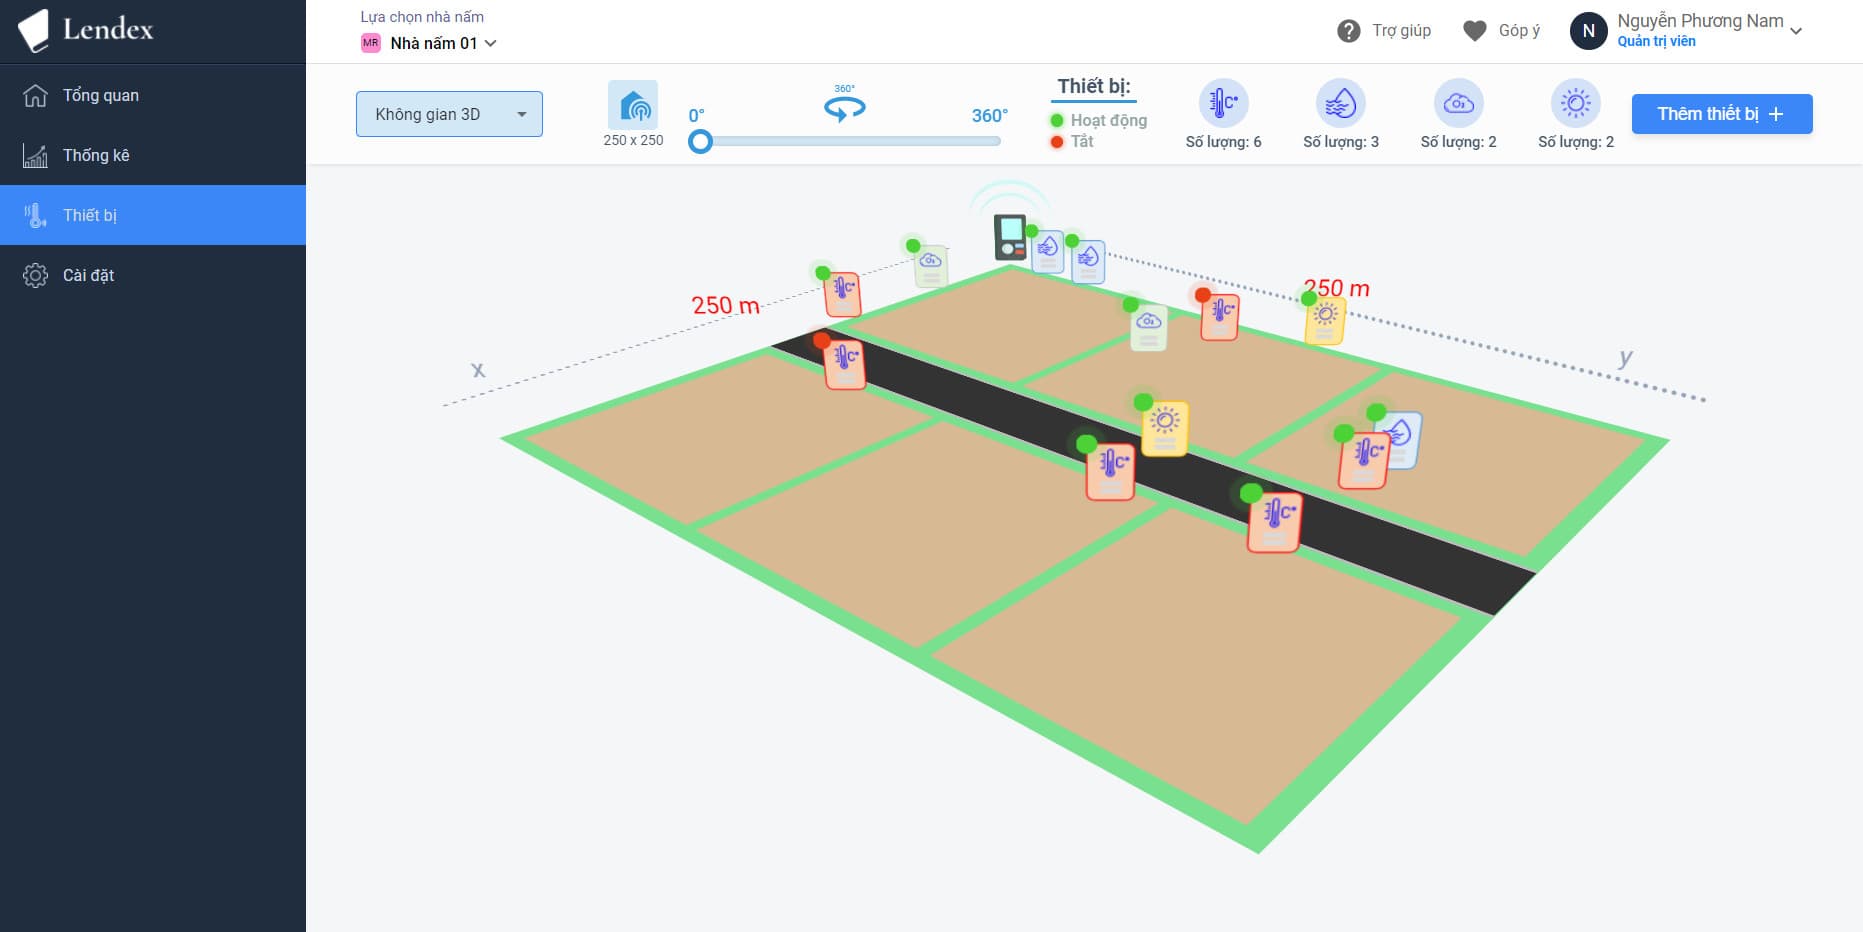Open the Thống kê statistics page

[153, 155]
